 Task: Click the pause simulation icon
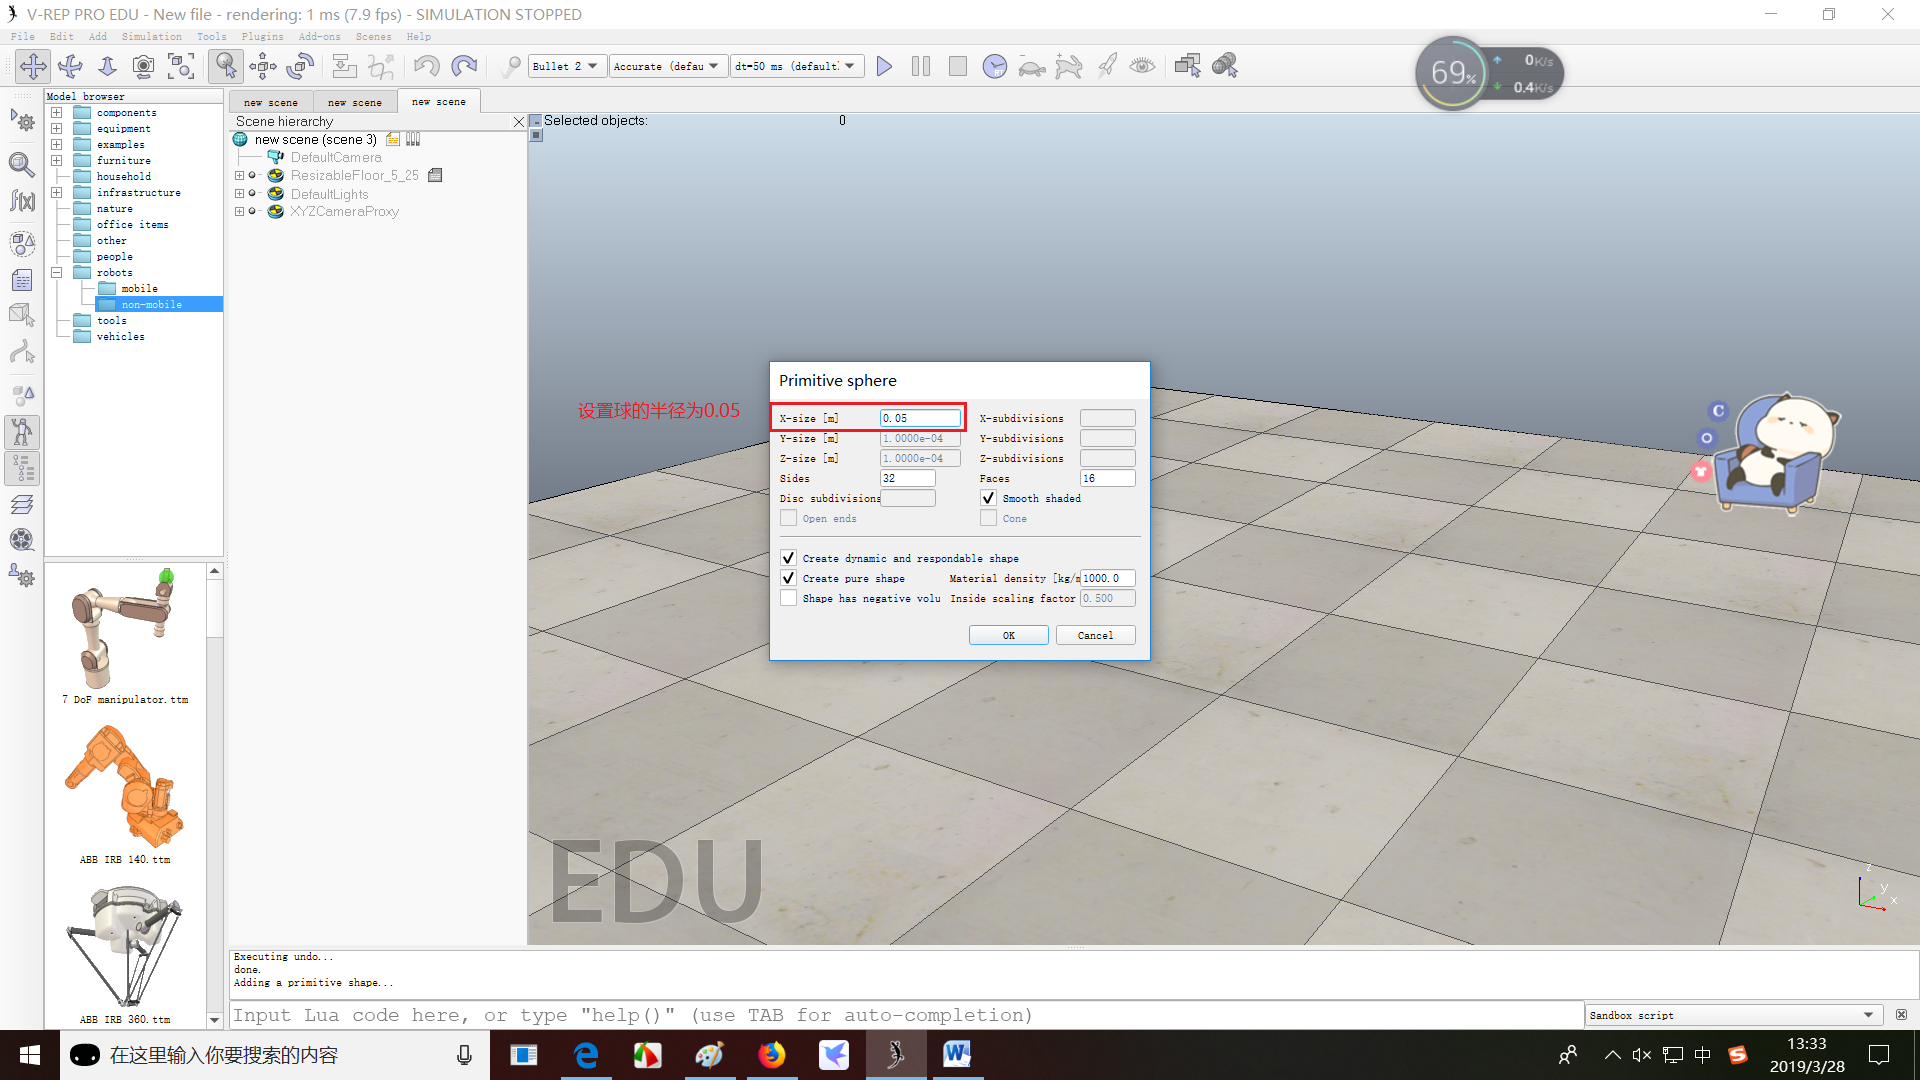click(x=921, y=66)
